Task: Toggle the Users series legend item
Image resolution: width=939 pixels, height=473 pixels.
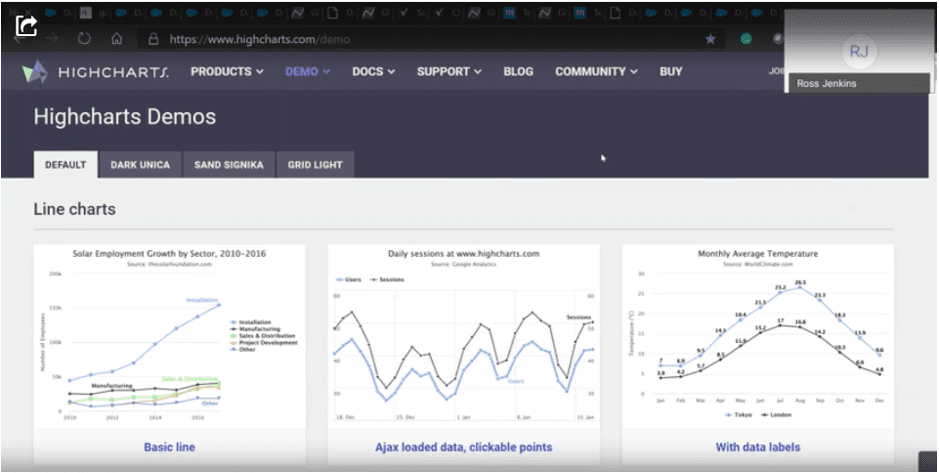Action: [349, 280]
